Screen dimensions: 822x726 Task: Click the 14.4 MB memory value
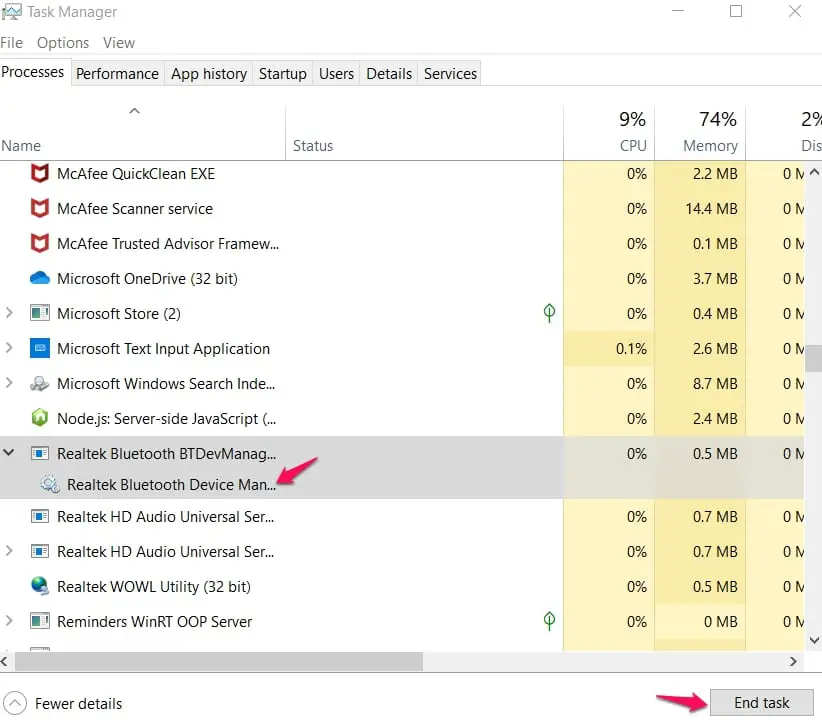tap(711, 209)
